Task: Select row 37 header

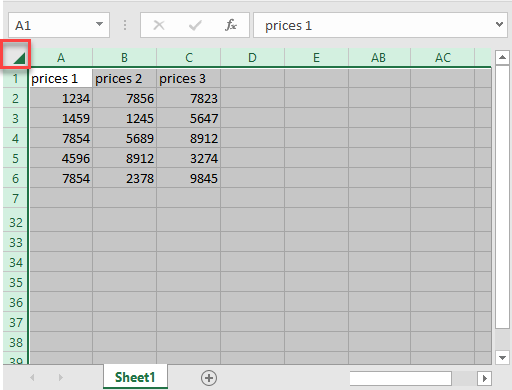Action: tap(15, 322)
